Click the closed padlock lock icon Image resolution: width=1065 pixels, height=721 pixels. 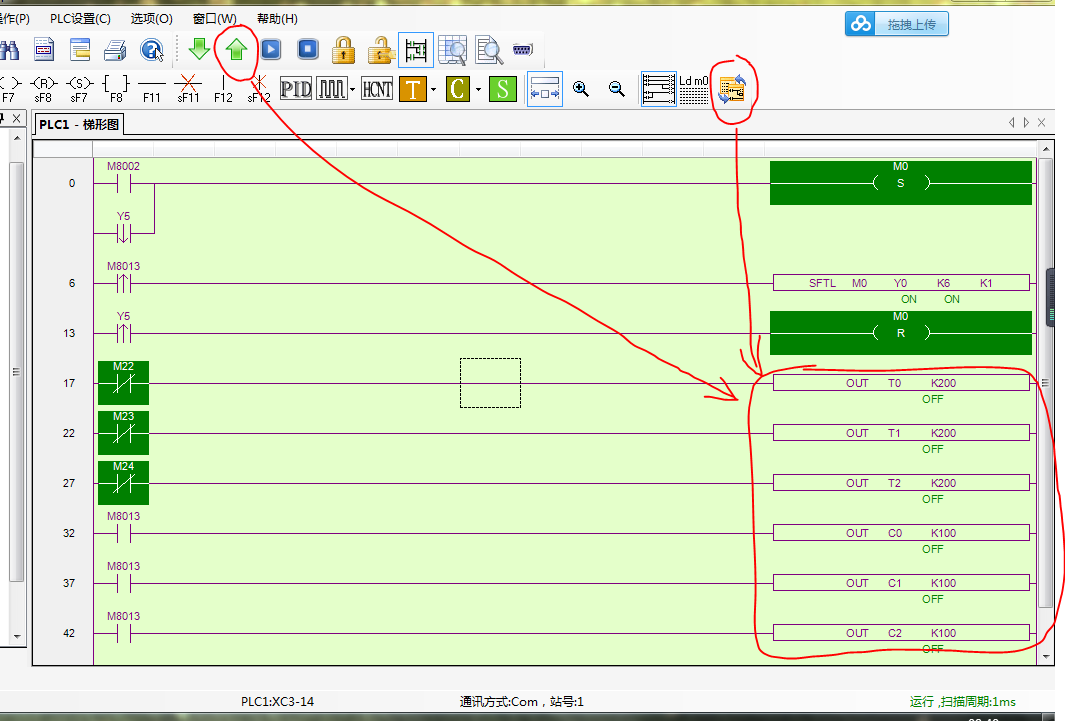pos(344,49)
